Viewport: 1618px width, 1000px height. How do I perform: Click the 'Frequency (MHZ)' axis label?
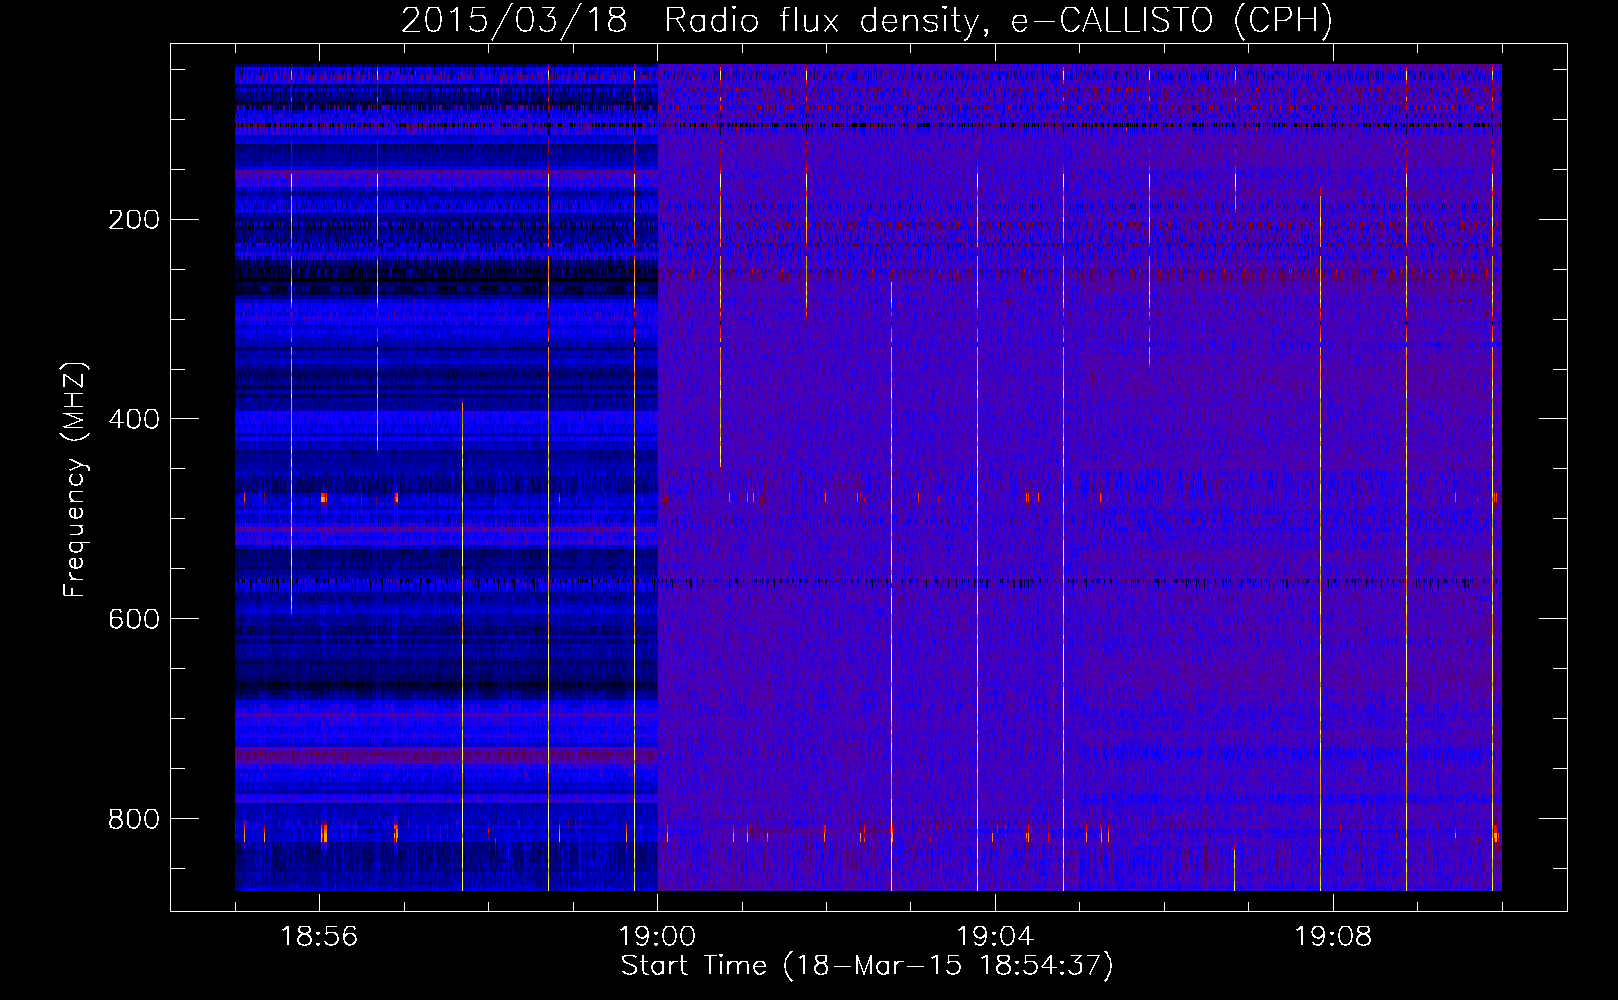click(75, 479)
